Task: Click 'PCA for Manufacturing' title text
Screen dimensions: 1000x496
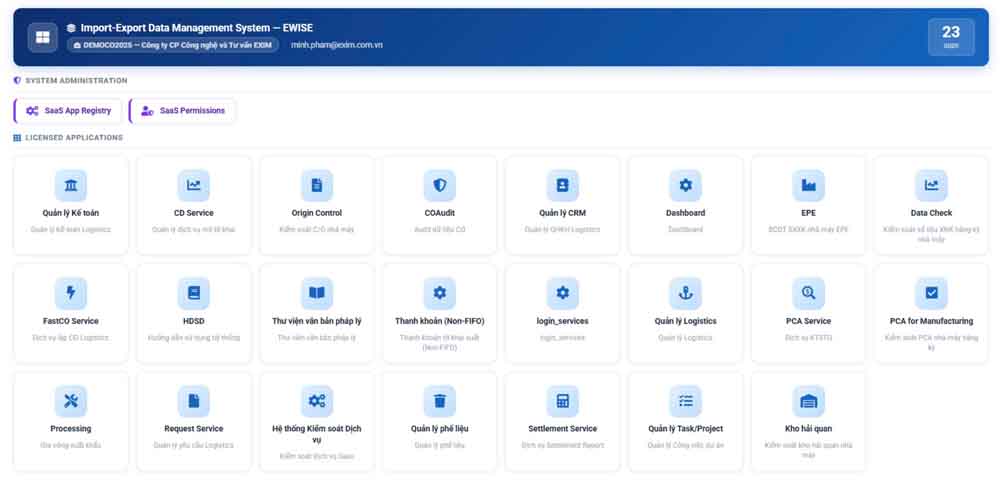Action: pyautogui.click(x=932, y=321)
